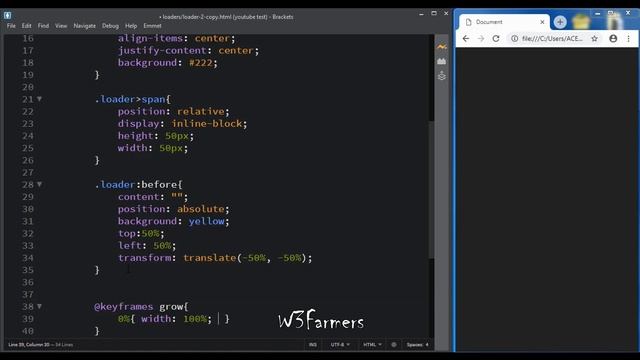Open the Live Preview lightning icon in Brackets
Viewport: 640px width, 360px height.
coord(442,47)
